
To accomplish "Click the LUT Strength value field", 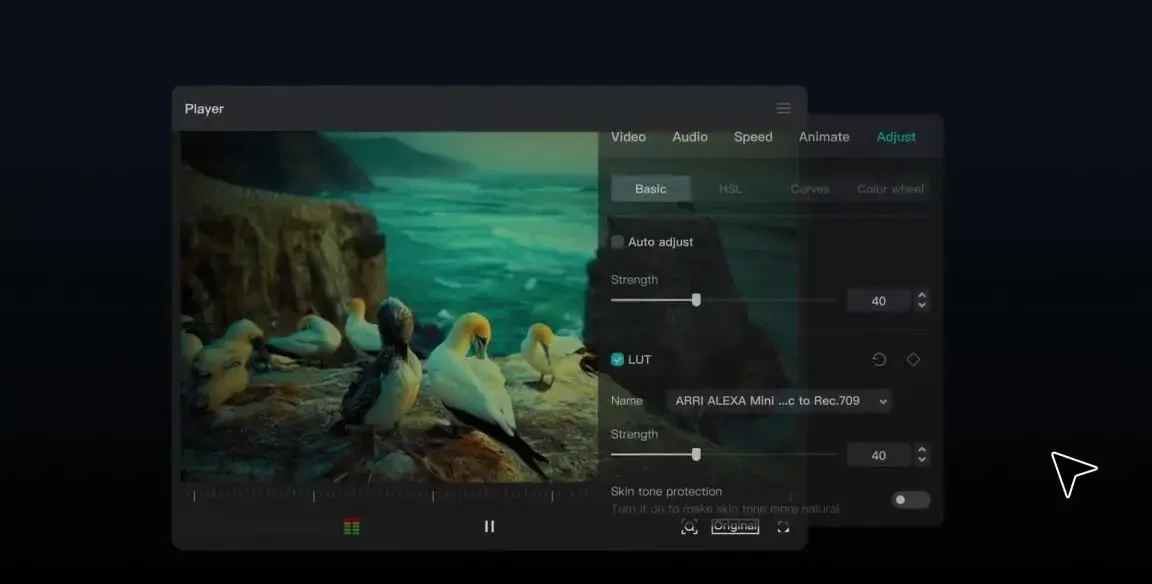I will 878,455.
